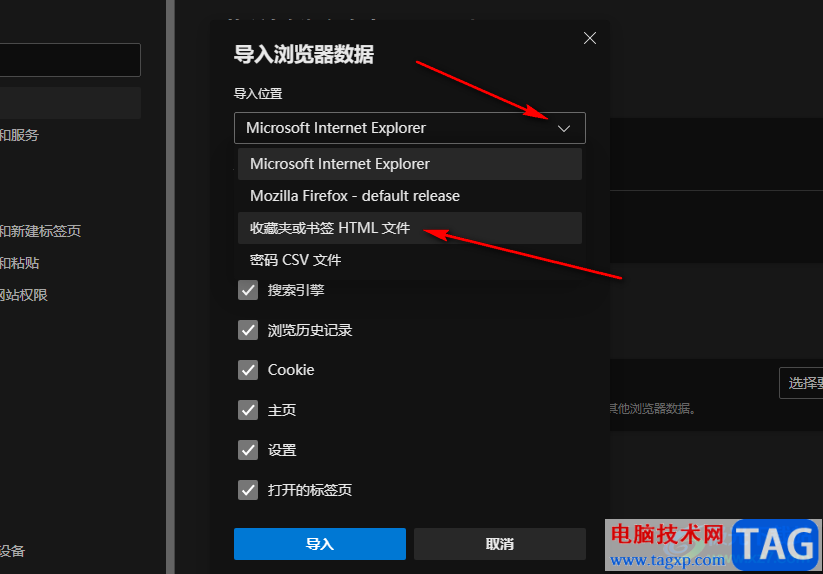The image size is (823, 574).
Task: Select 收藏夹或书签 HTML 文件 option
Action: coord(409,228)
